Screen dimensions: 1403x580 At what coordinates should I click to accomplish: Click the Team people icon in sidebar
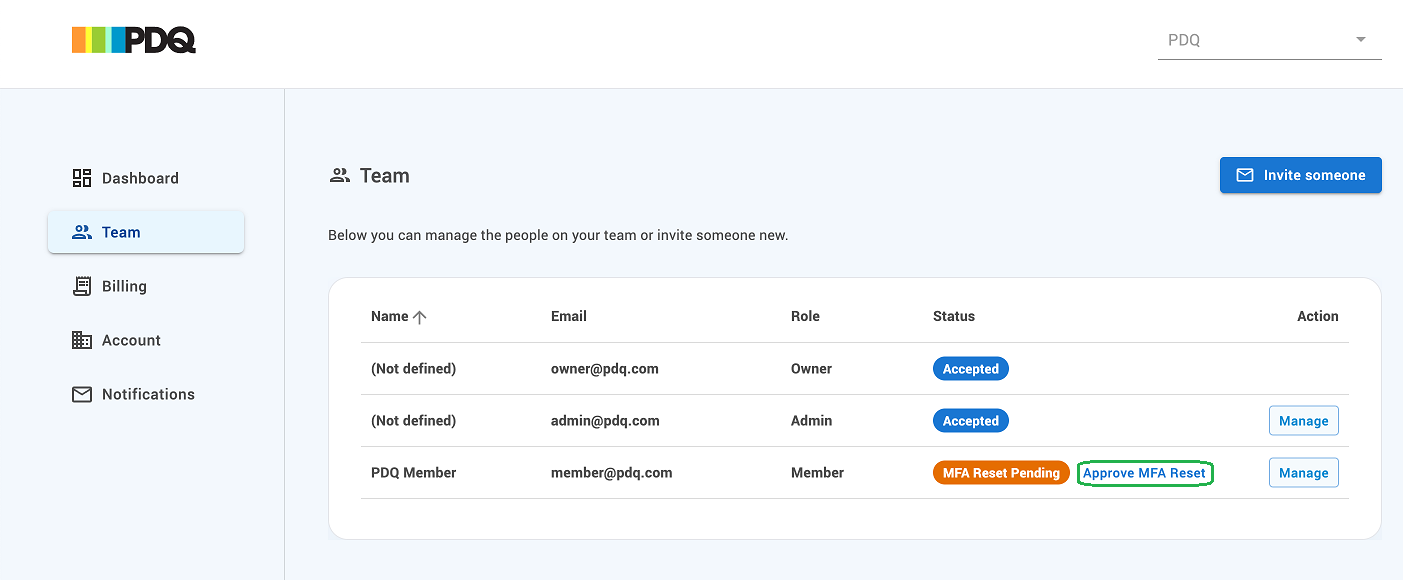pyautogui.click(x=82, y=232)
